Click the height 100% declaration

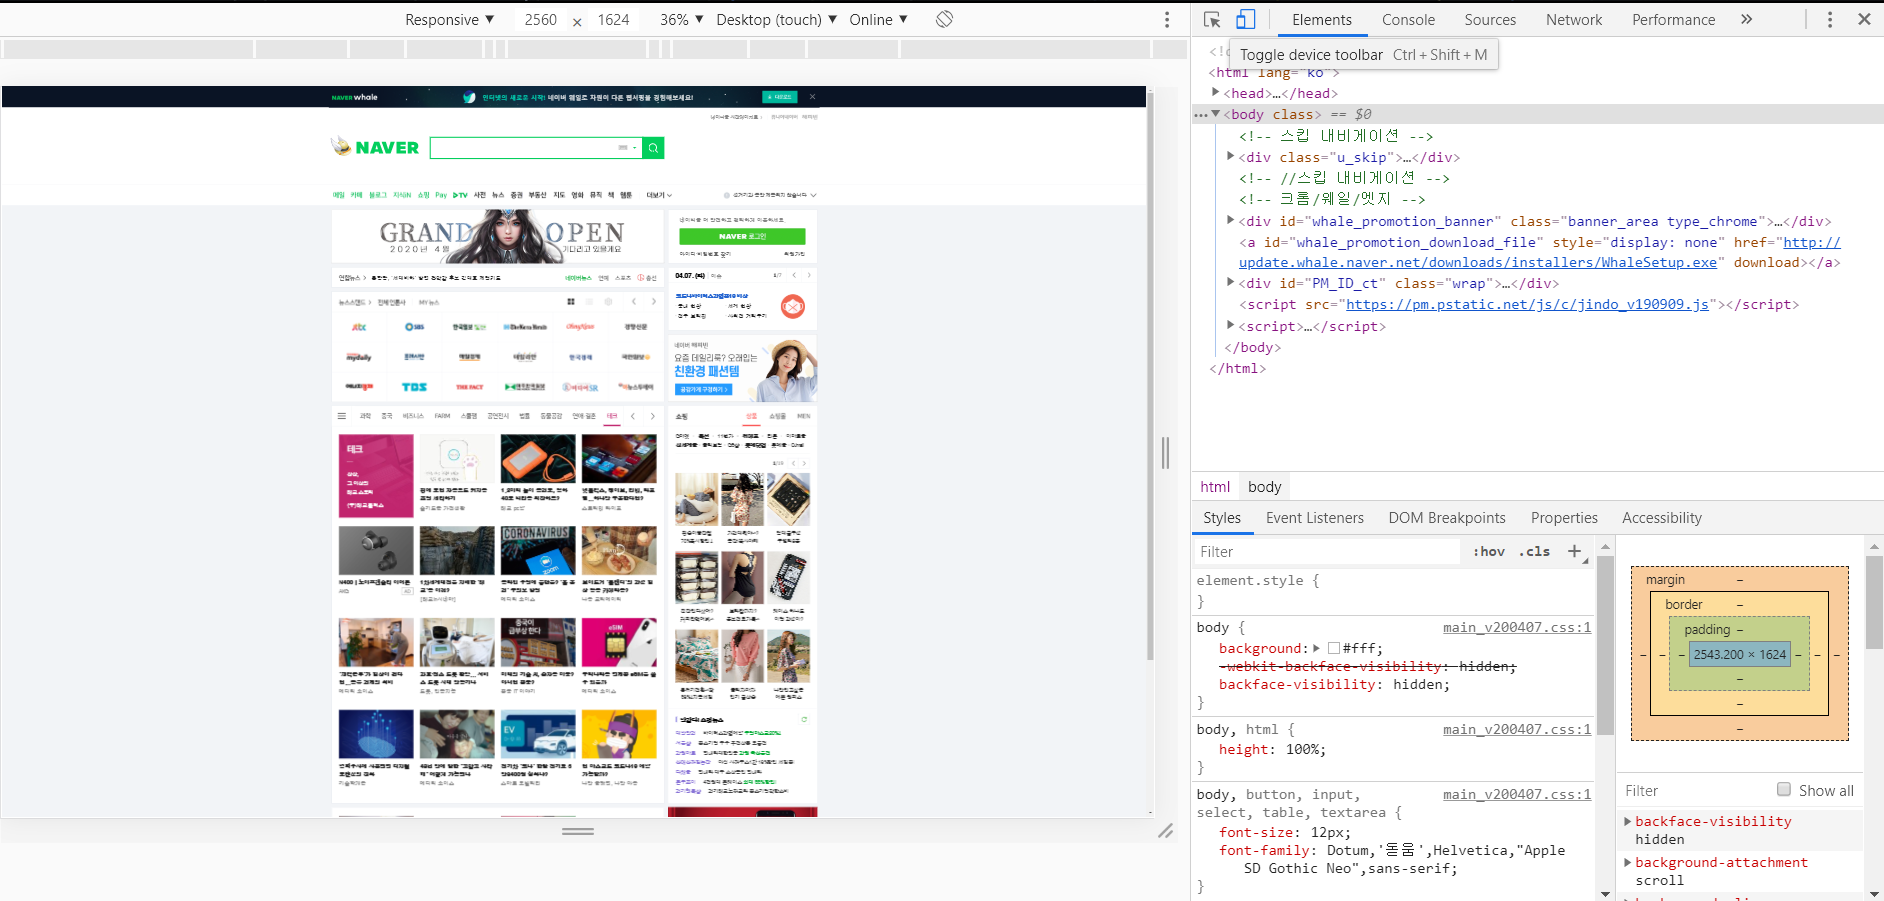click(1272, 749)
